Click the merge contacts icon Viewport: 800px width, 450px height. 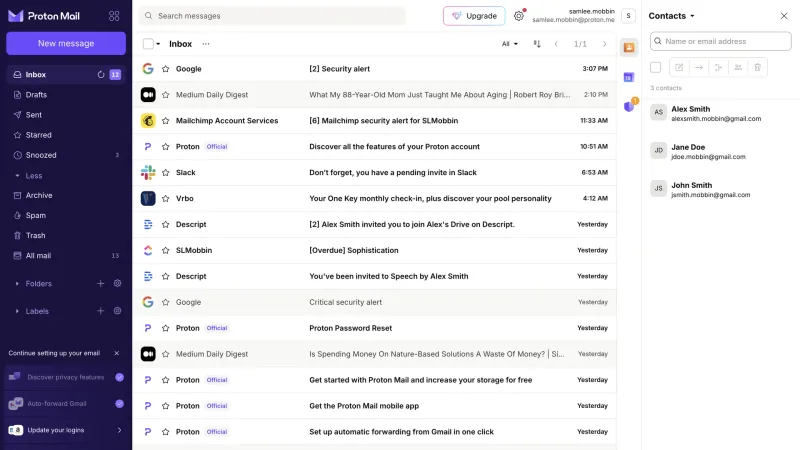tap(718, 67)
